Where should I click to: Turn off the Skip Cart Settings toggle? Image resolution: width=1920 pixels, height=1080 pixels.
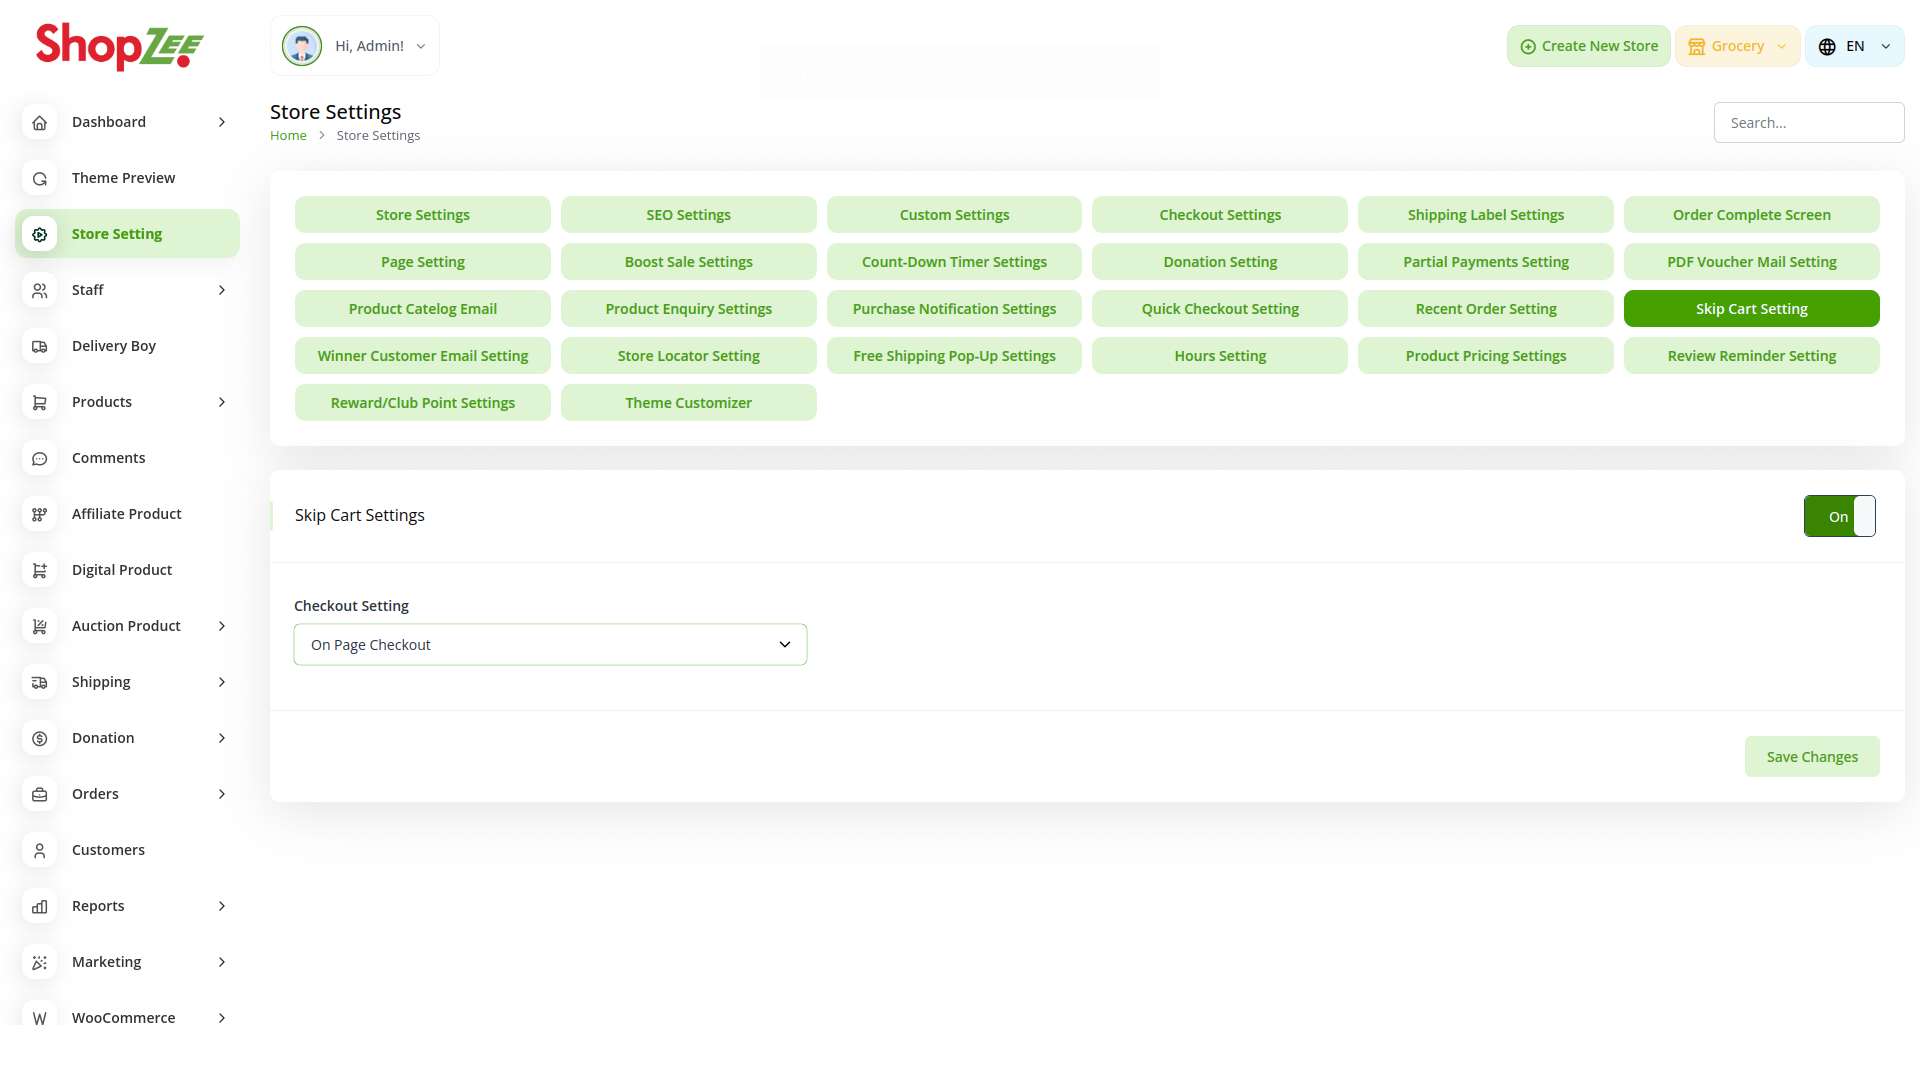tap(1839, 516)
